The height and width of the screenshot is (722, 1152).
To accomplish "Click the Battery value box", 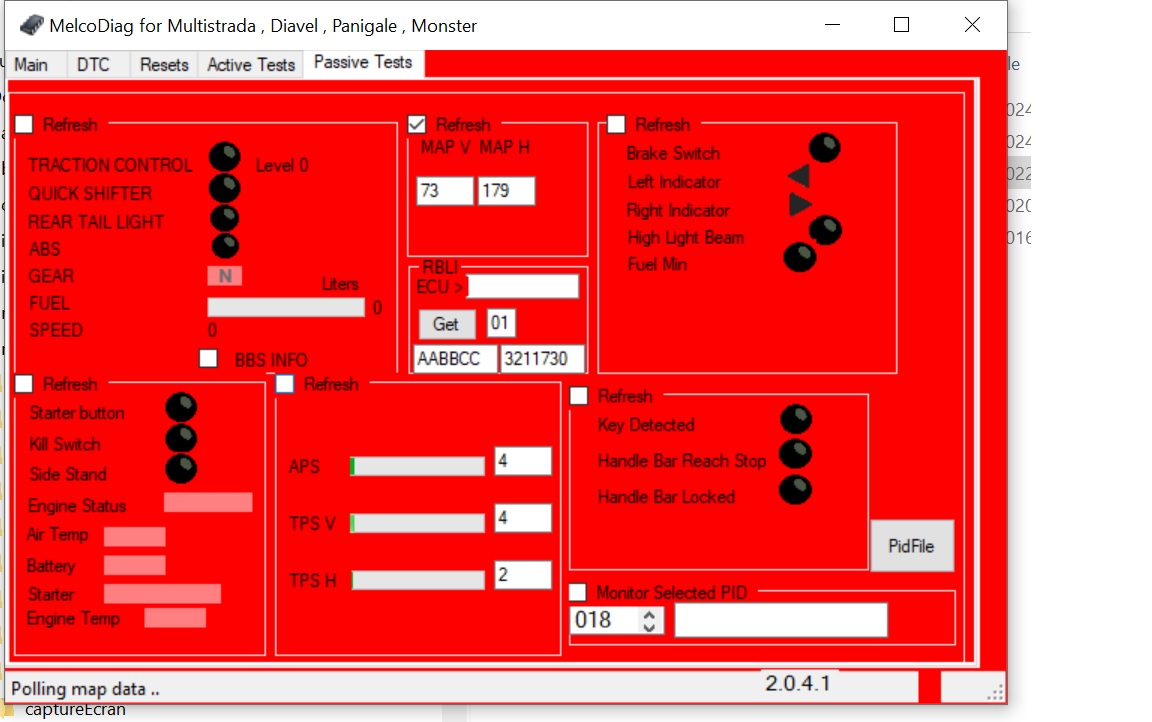I will click(134, 565).
